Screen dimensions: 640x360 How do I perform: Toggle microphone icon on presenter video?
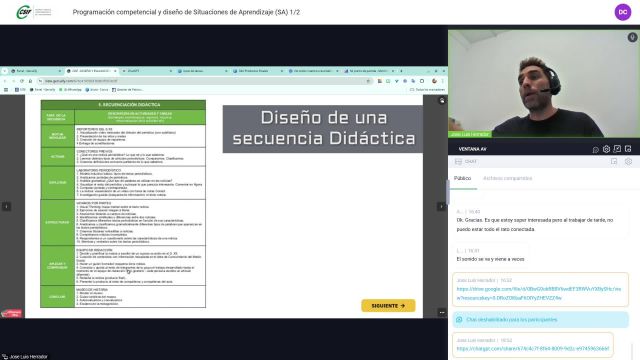[x=632, y=37]
